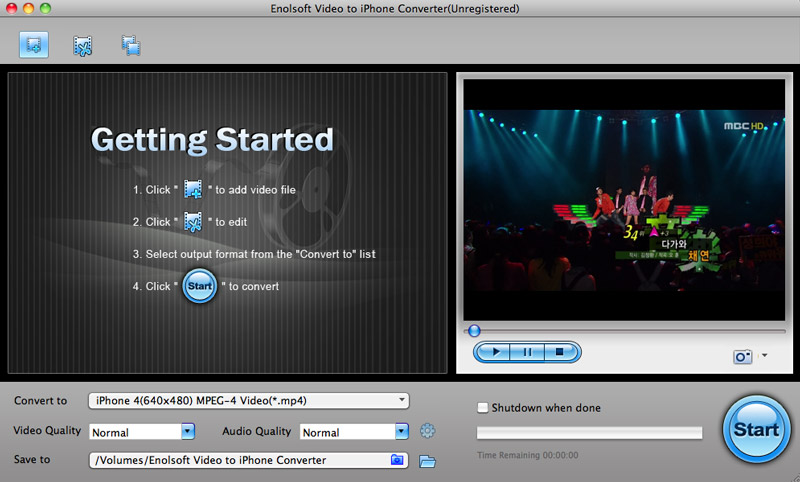Minimize the window with yellow button
The image size is (800, 482).
(x=29, y=8)
